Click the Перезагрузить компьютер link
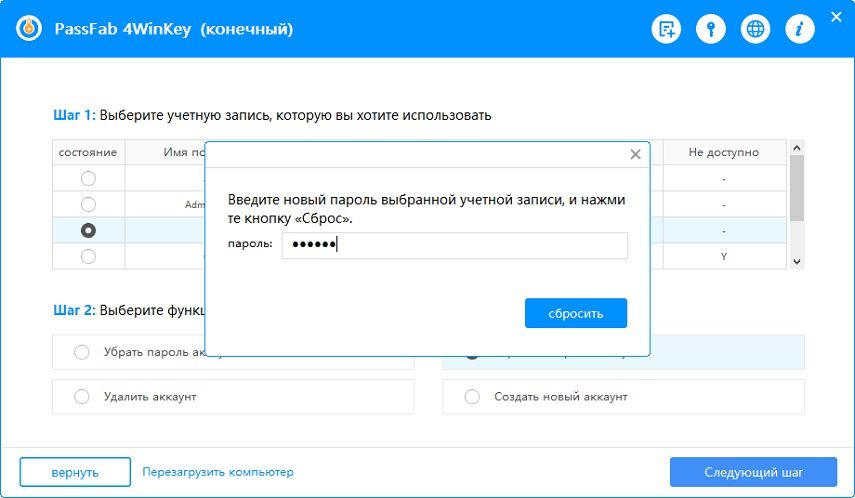855x498 pixels. [218, 472]
